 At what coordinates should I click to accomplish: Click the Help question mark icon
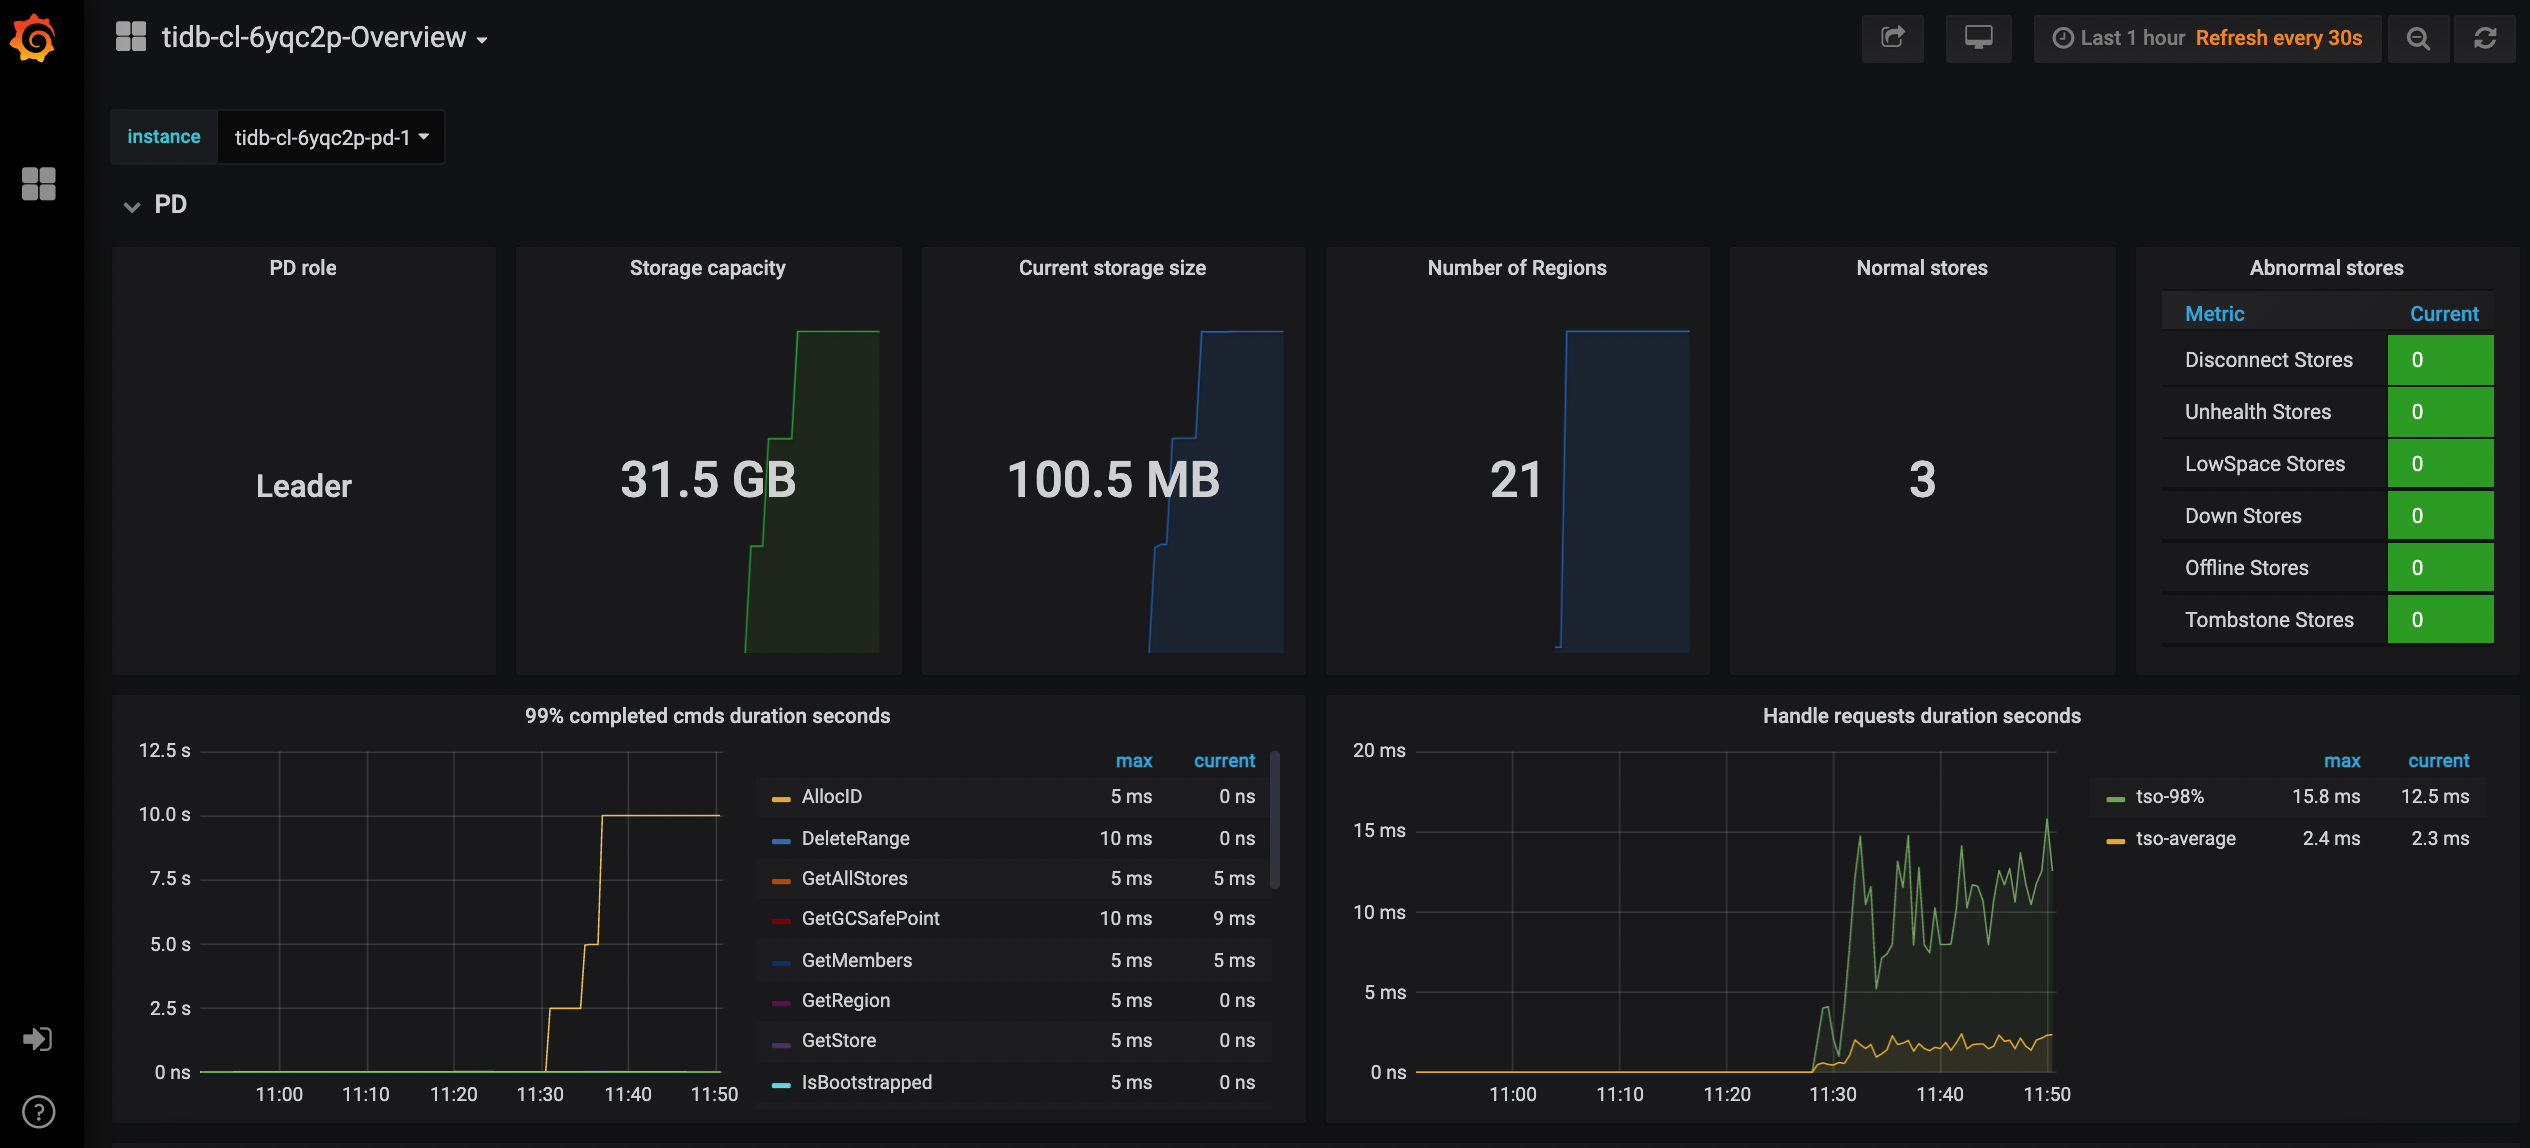(x=38, y=1111)
